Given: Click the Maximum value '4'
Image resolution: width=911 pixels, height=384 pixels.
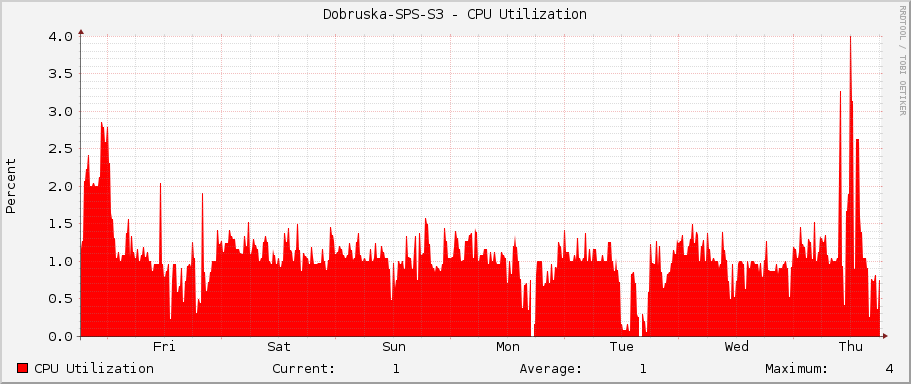Looking at the screenshot, I should pos(890,368).
